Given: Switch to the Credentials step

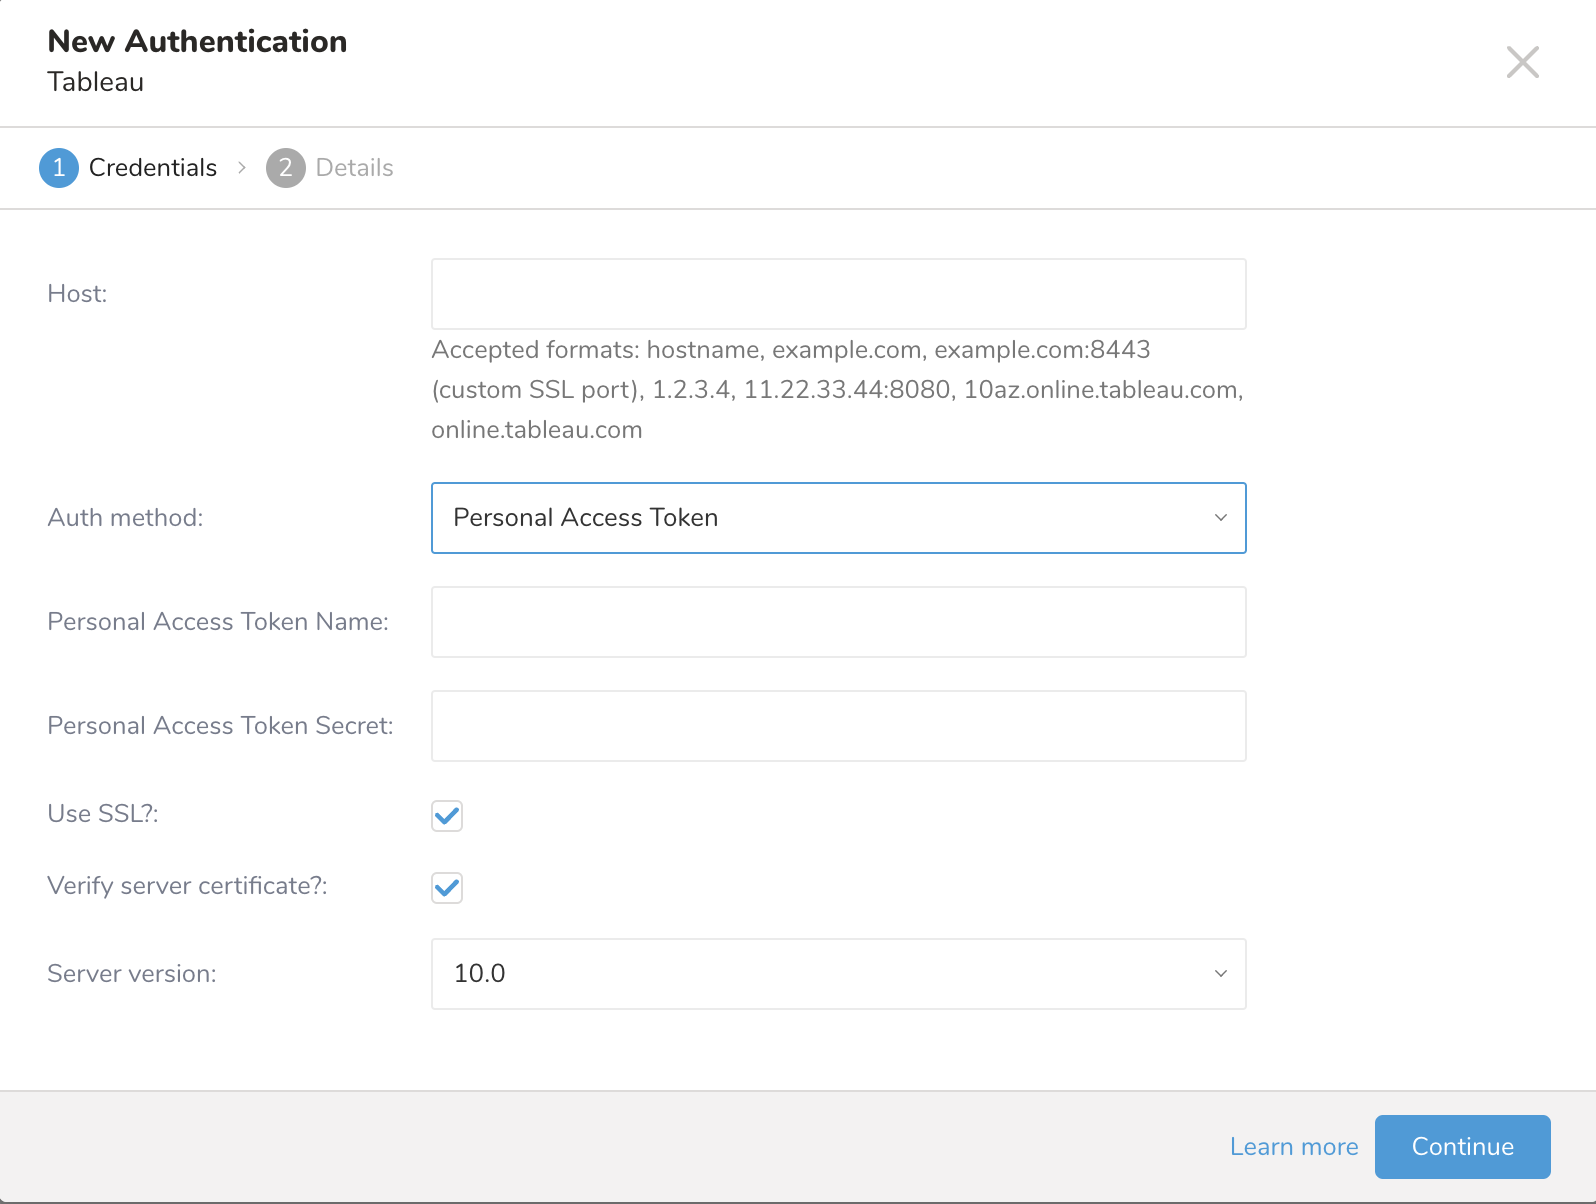Looking at the screenshot, I should point(152,168).
